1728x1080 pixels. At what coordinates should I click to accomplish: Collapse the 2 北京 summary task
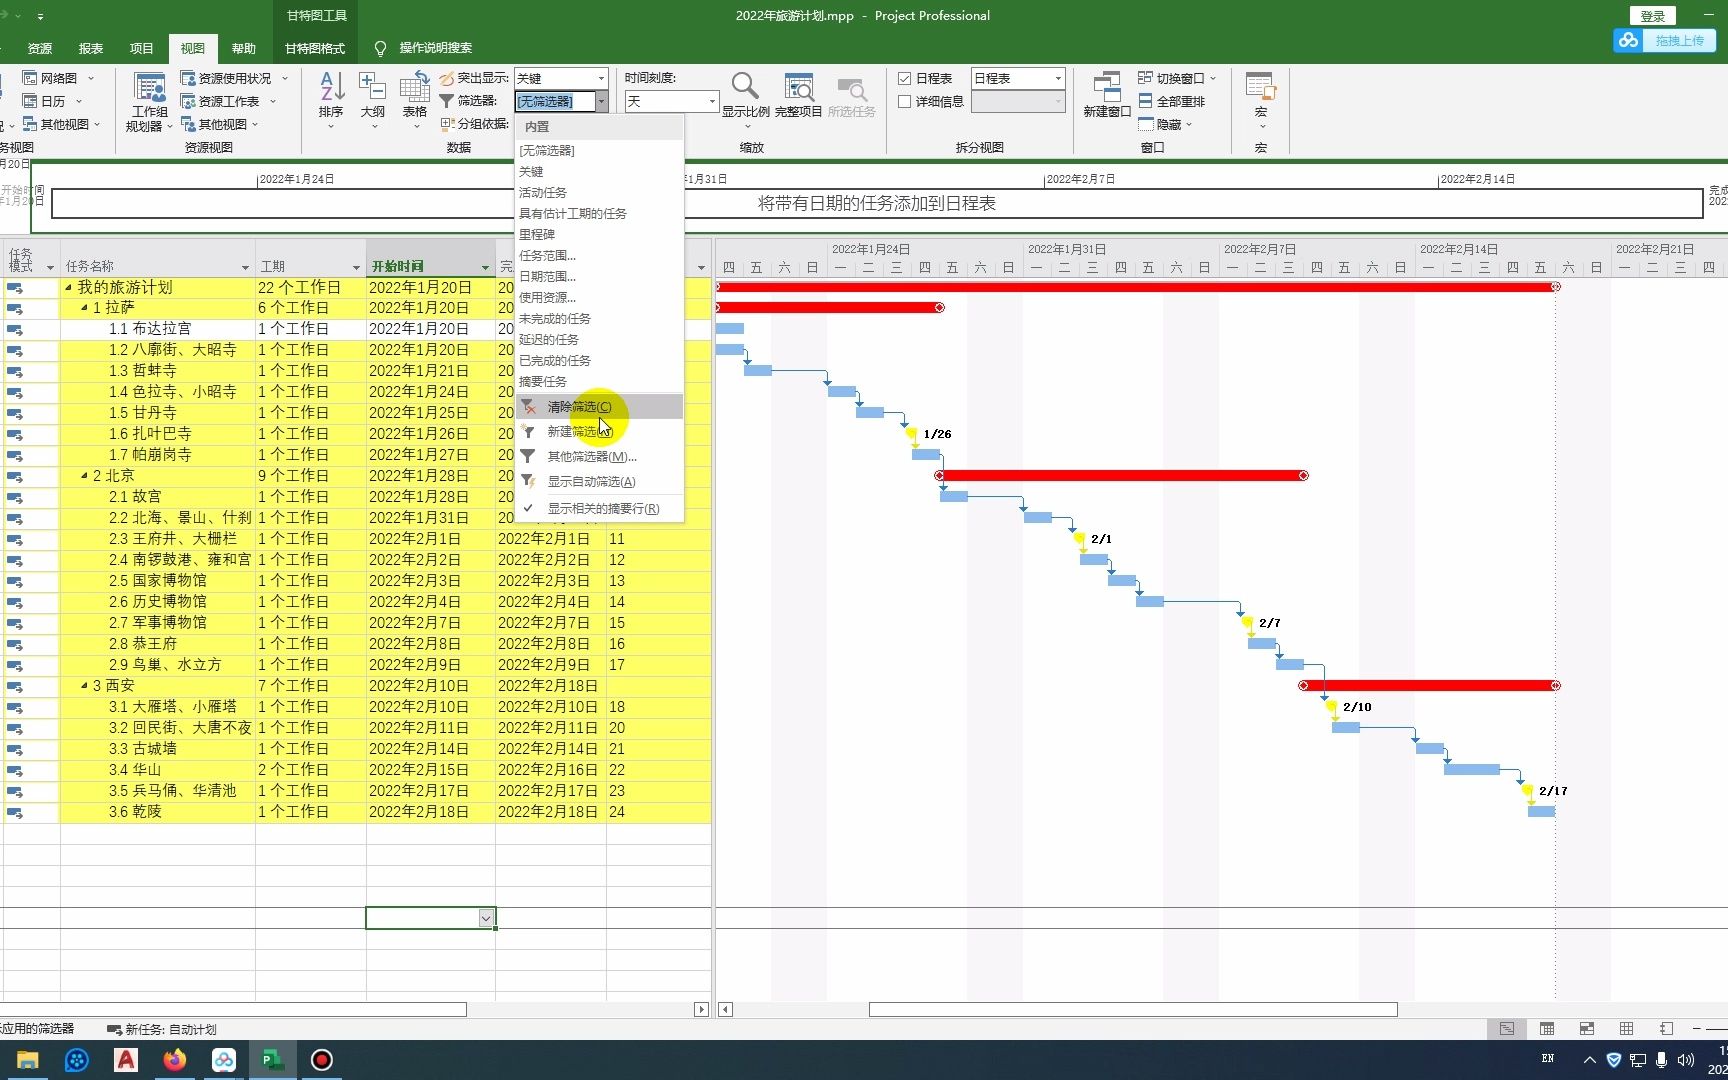click(84, 476)
